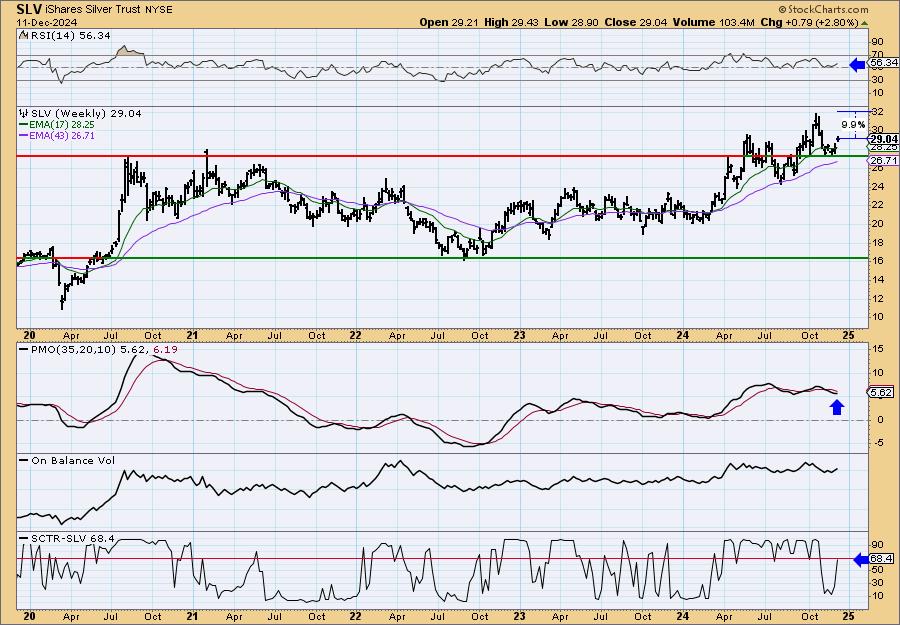Click the EMA(17) 28.25 legend label

point(62,125)
